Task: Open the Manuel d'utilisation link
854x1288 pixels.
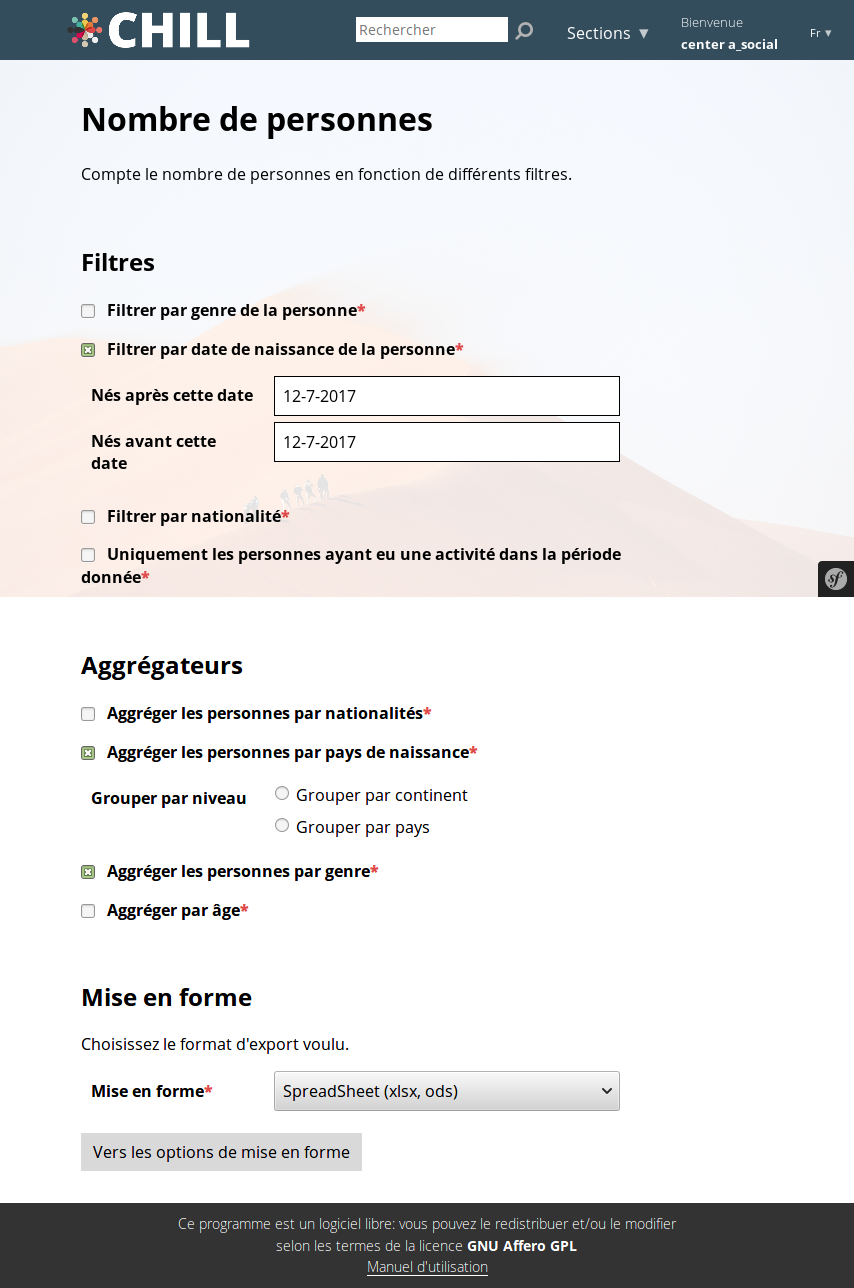Action: coord(427,1267)
